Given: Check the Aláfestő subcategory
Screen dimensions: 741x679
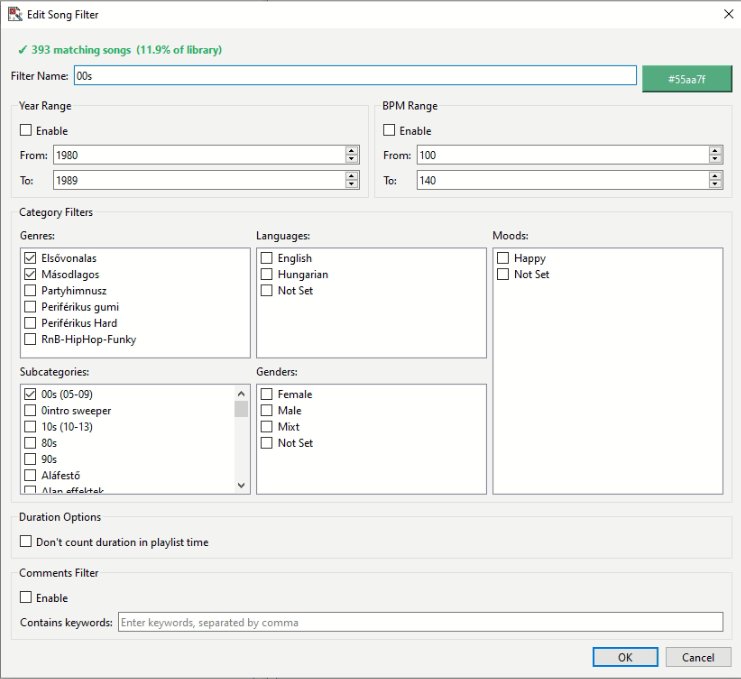Looking at the screenshot, I should (30, 475).
